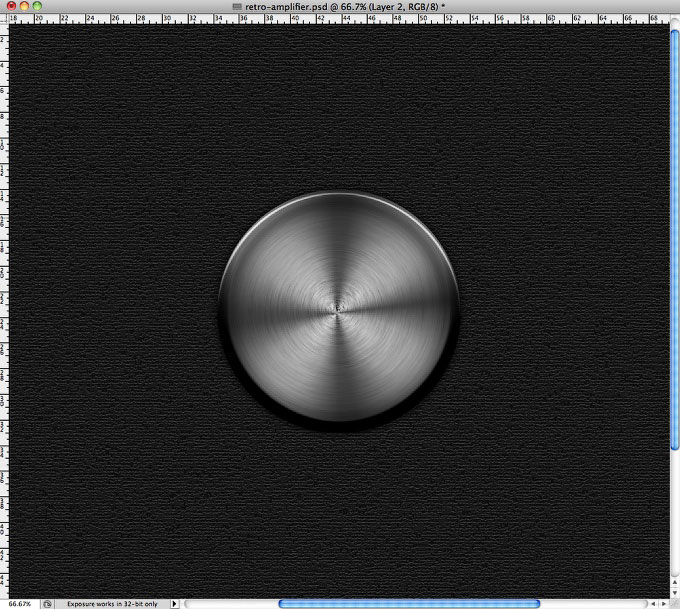The image size is (680, 609).
Task: Click the 66.67% zoom level field
Action: coord(20,604)
